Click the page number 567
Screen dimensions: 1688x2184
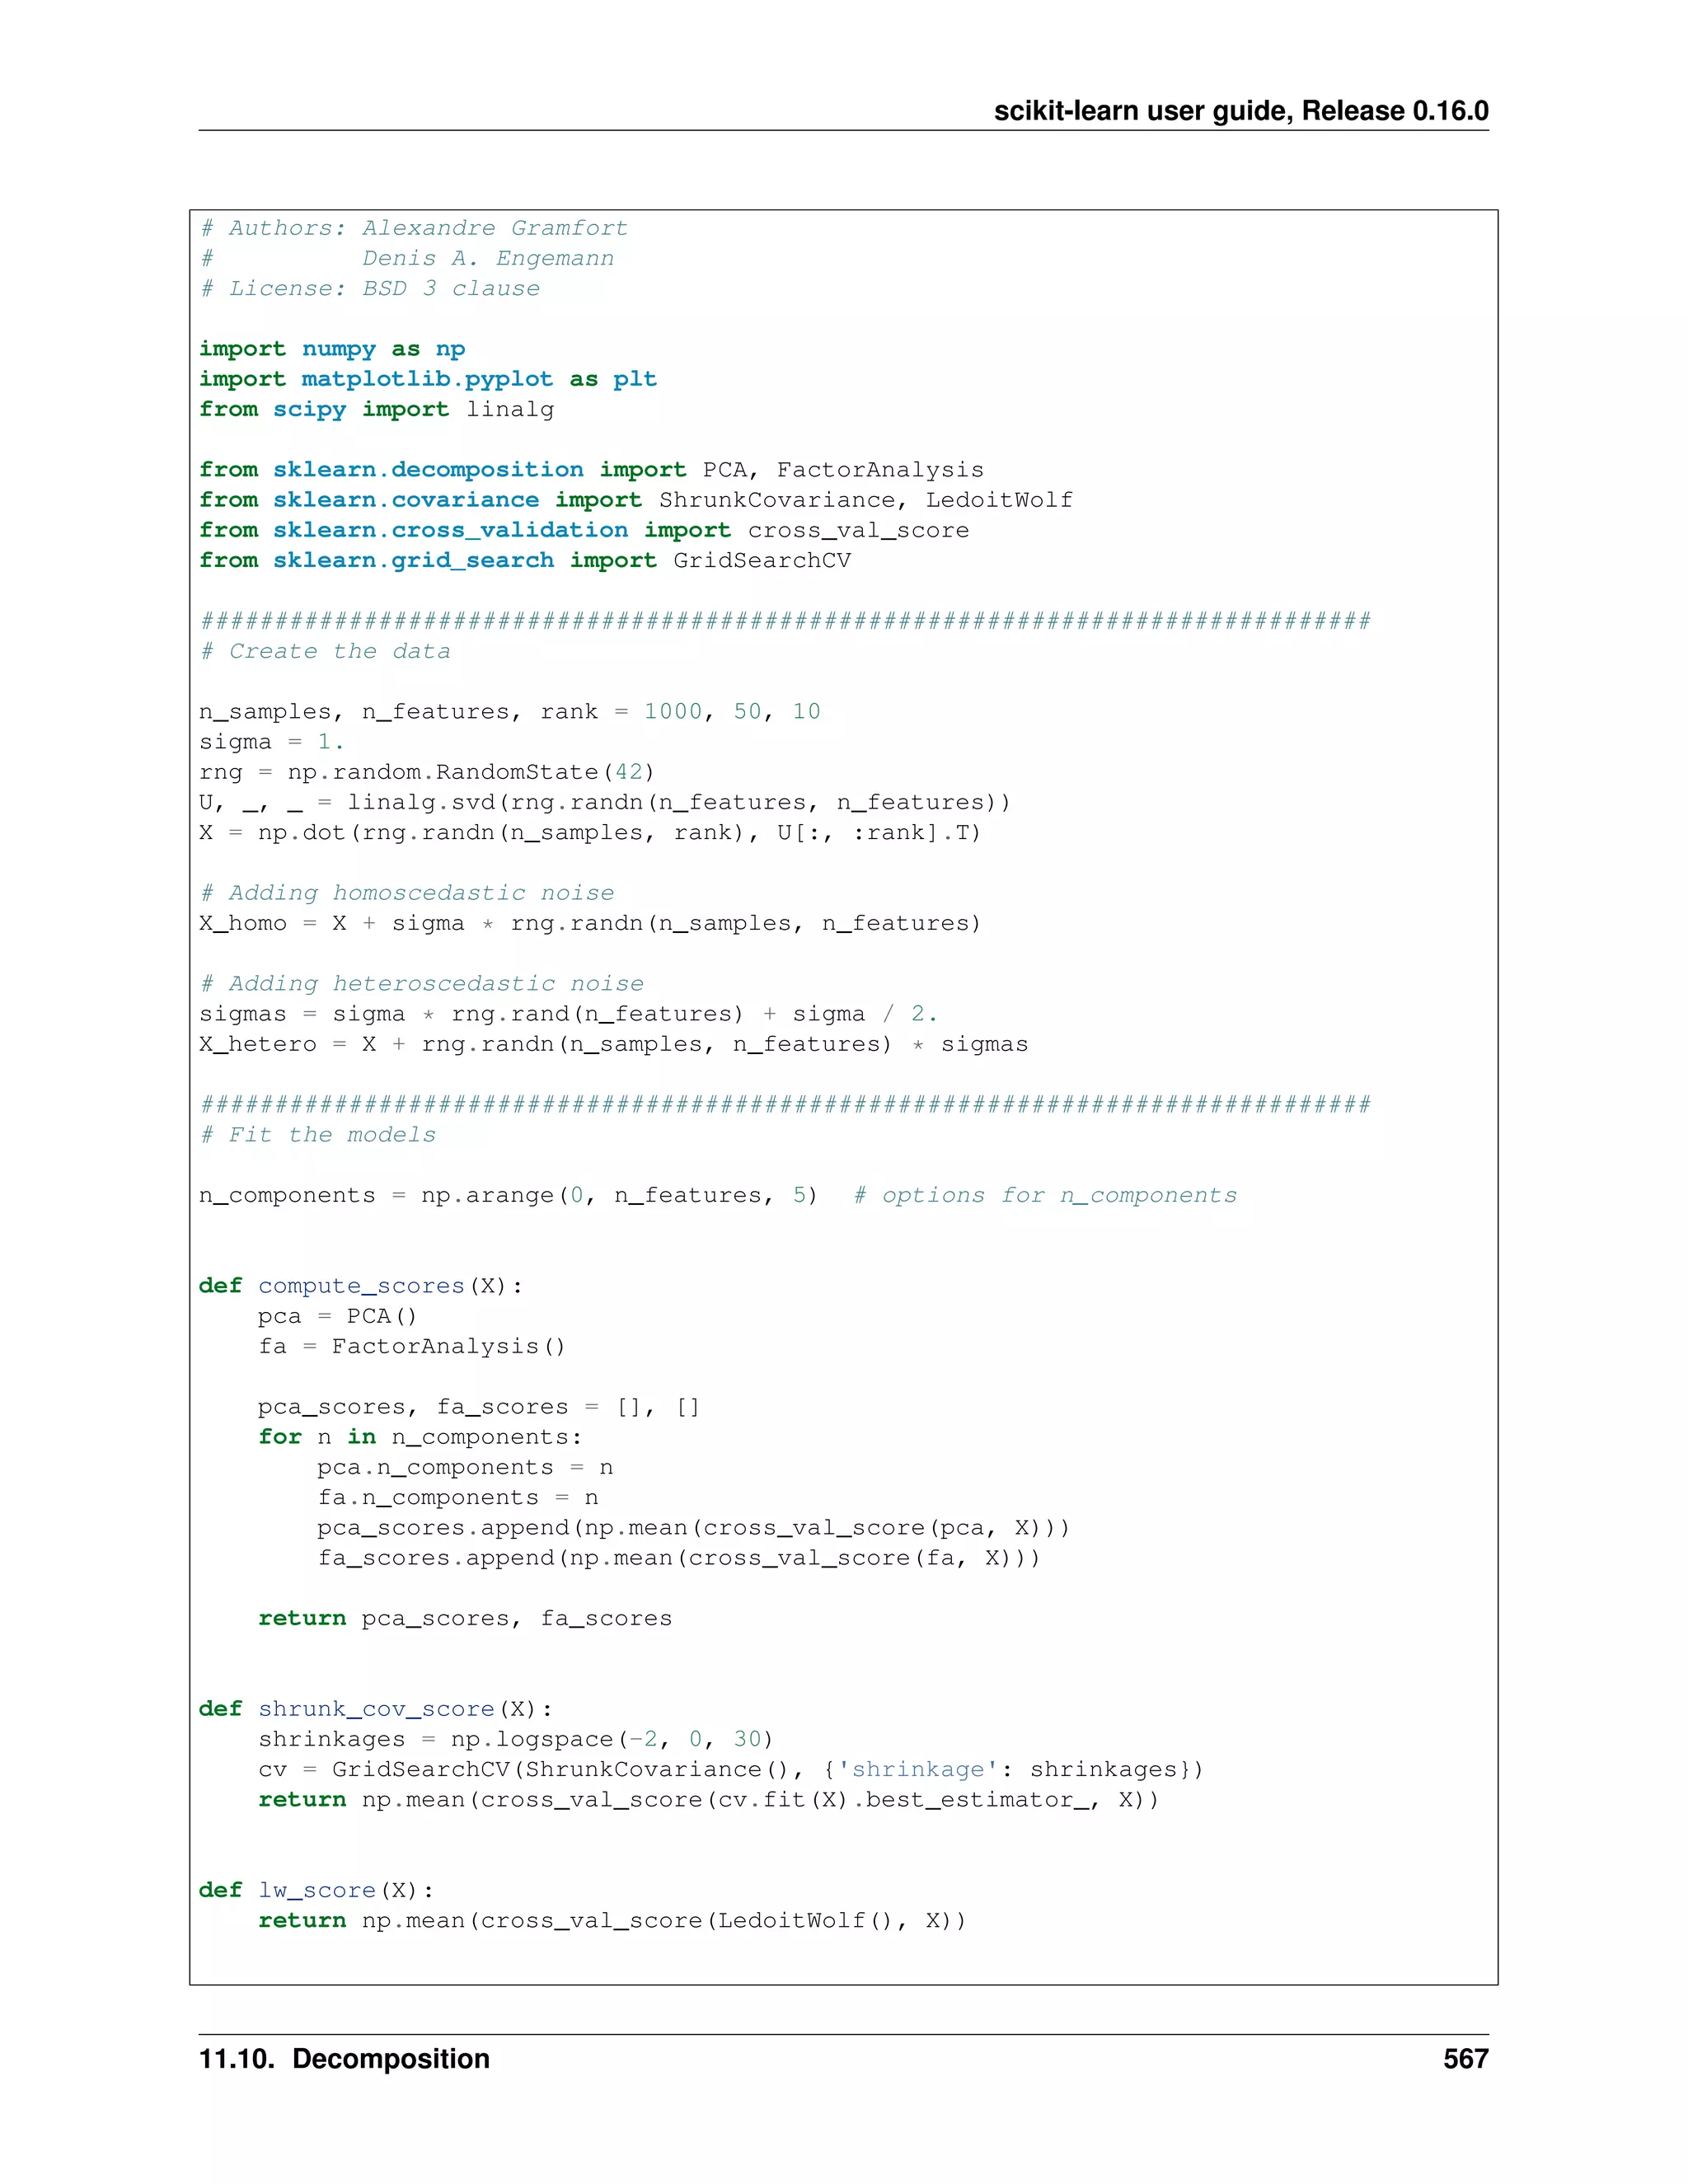coord(1466,2059)
